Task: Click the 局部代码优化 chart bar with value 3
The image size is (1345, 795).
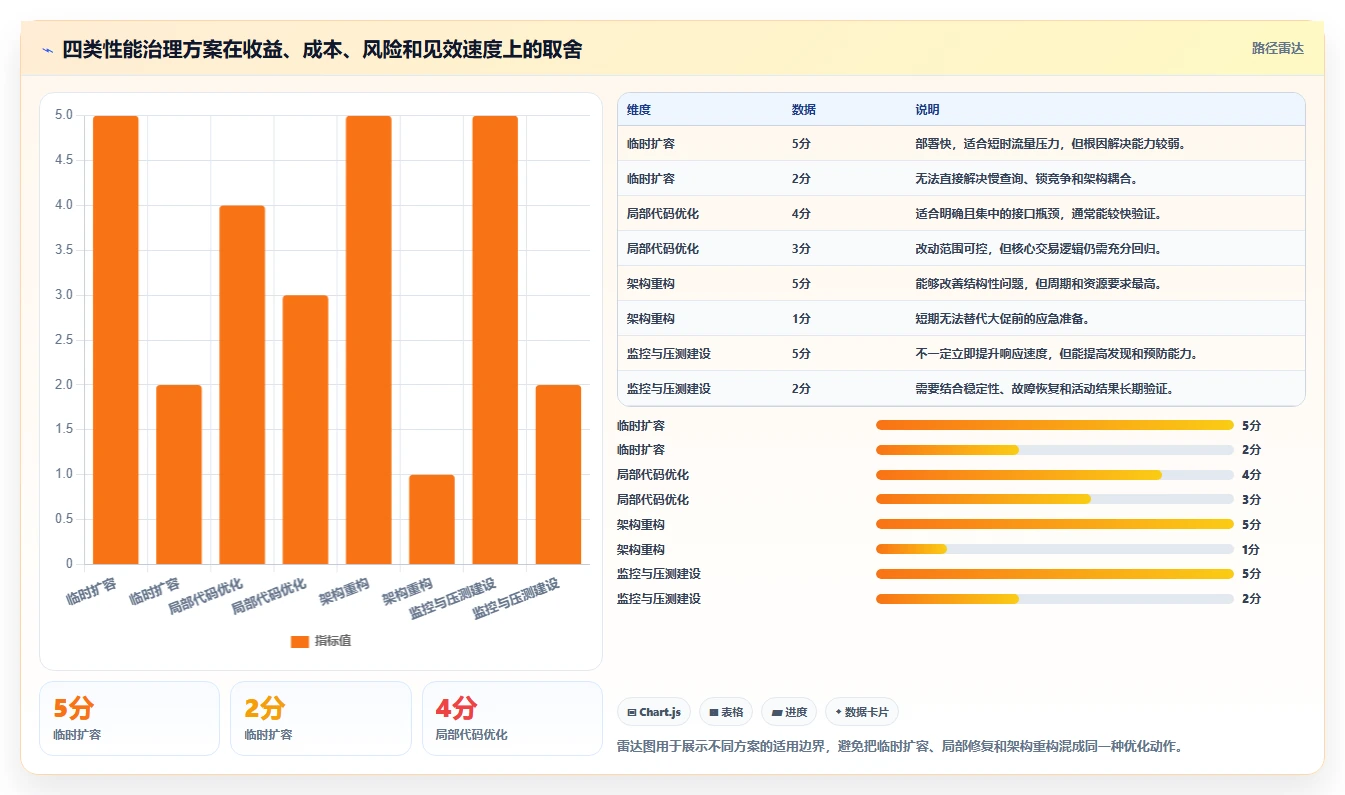Action: 305,430
